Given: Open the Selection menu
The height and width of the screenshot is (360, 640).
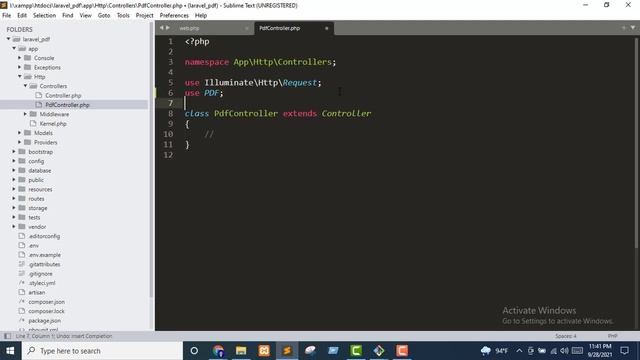Looking at the screenshot, I should [x=44, y=16].
